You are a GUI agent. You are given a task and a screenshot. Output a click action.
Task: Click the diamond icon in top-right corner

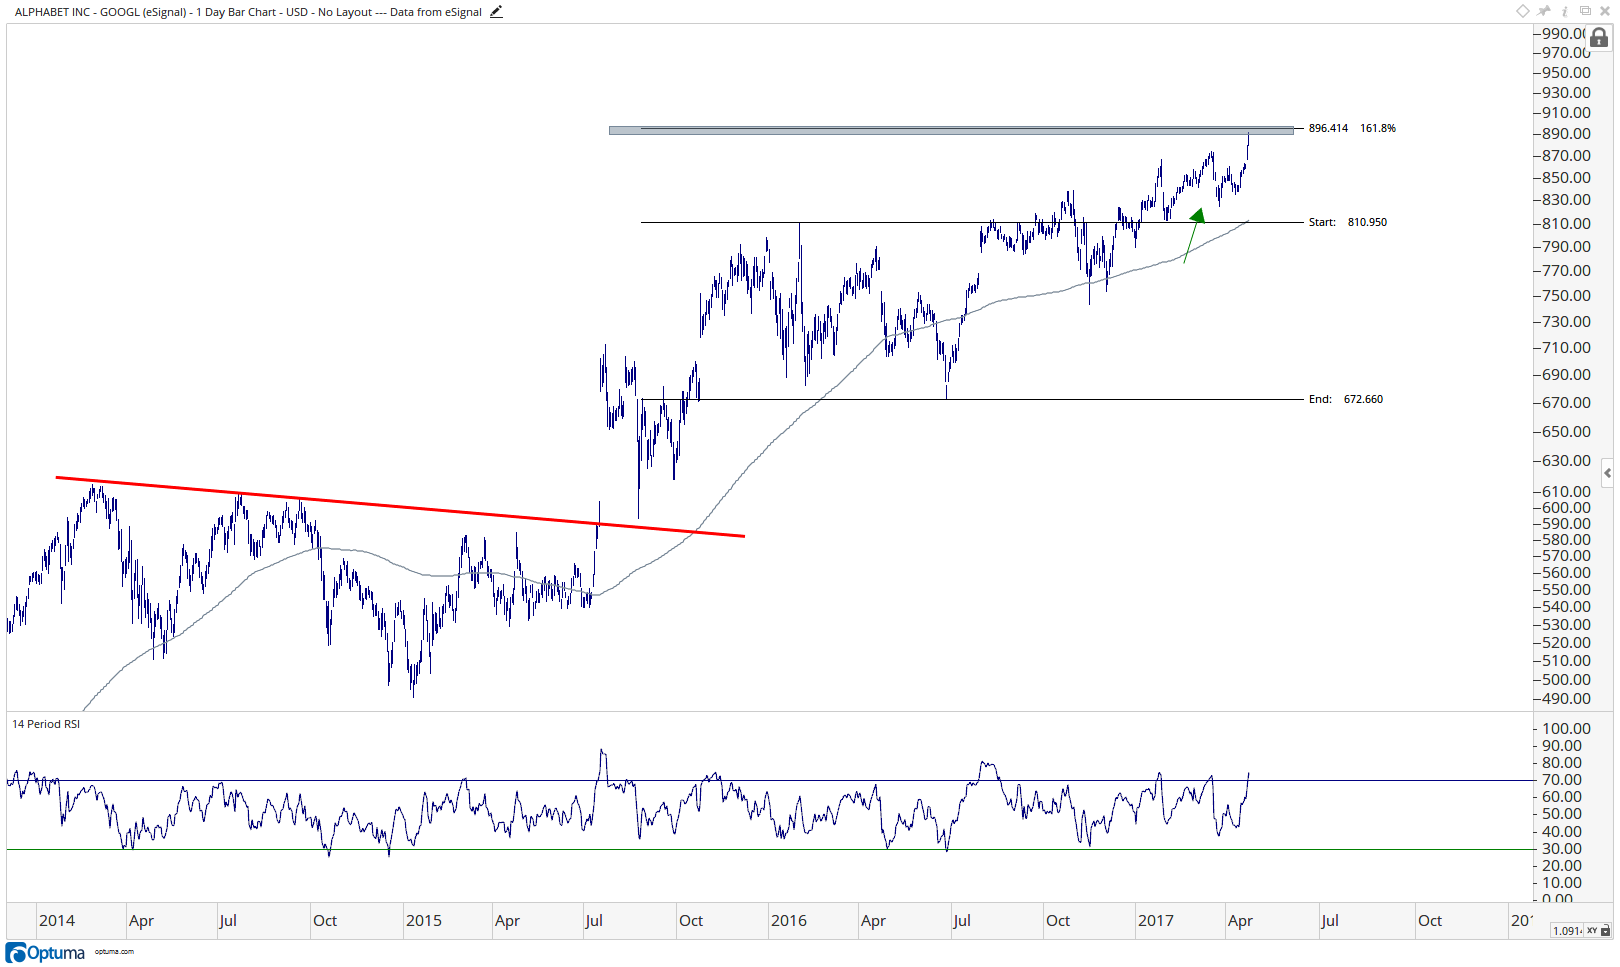pyautogui.click(x=1523, y=11)
